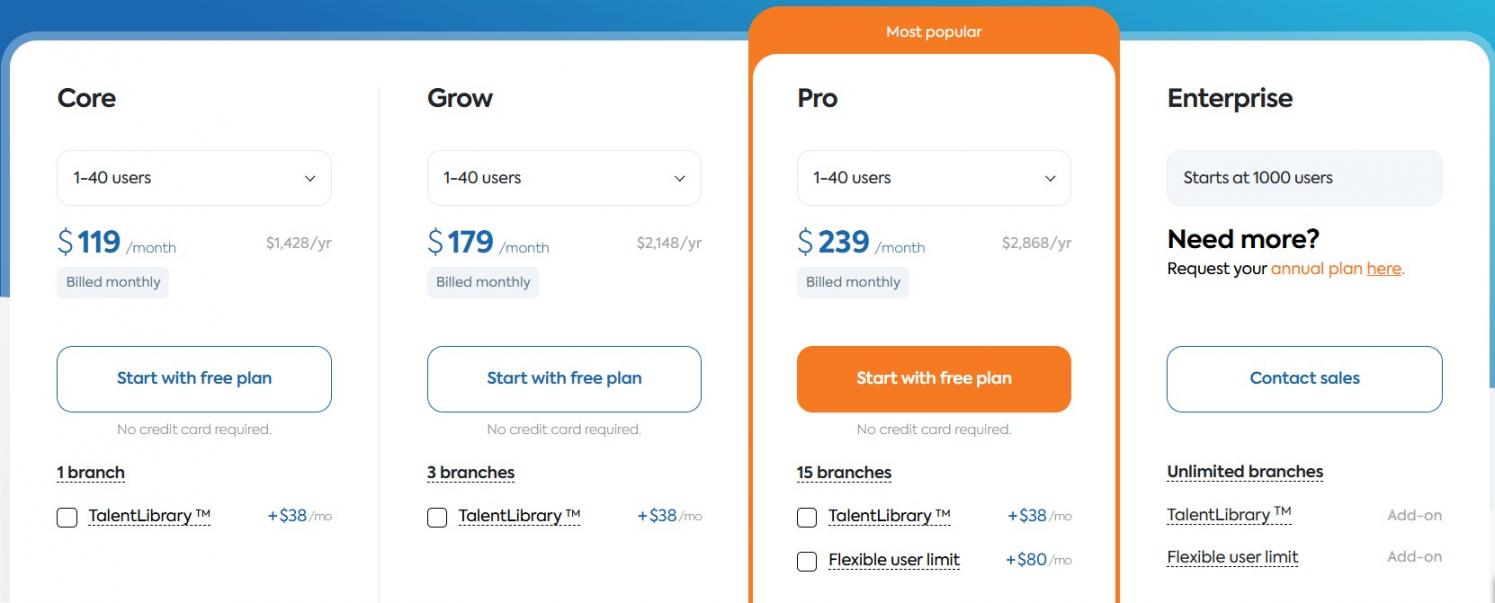Click Unlimited branches under Enterprise
This screenshot has height=603, width=1495.
point(1245,472)
